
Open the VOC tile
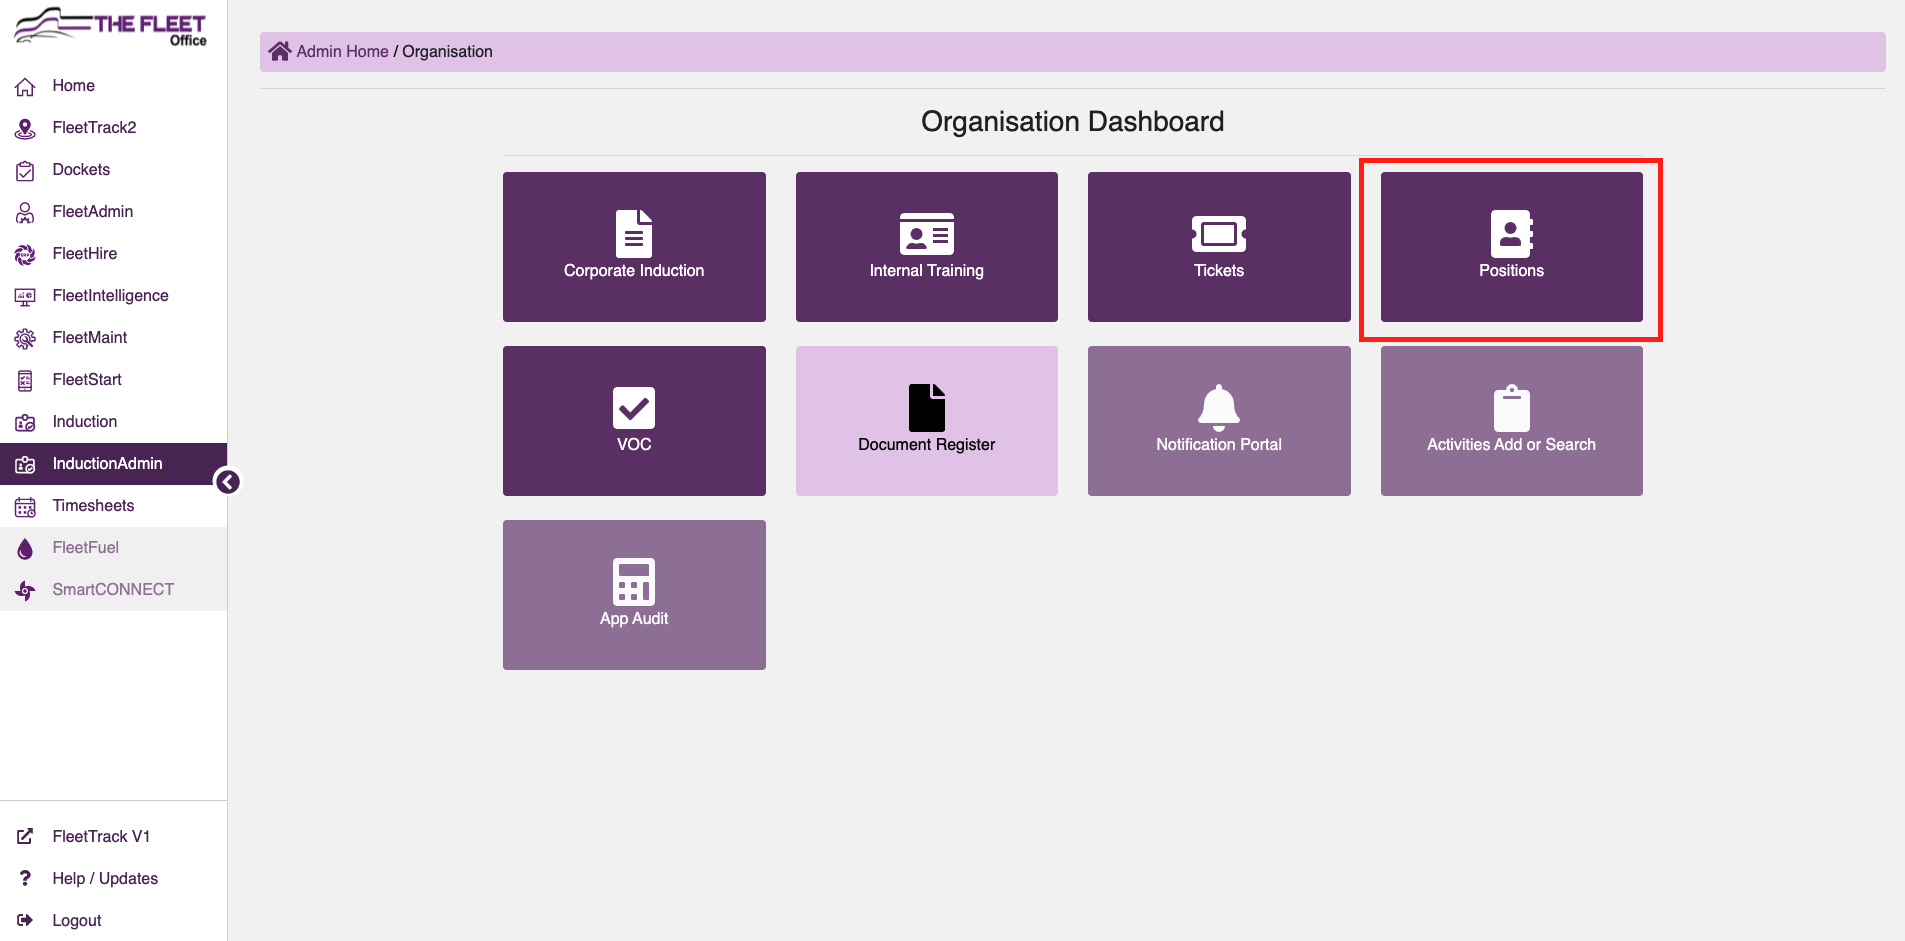634,421
